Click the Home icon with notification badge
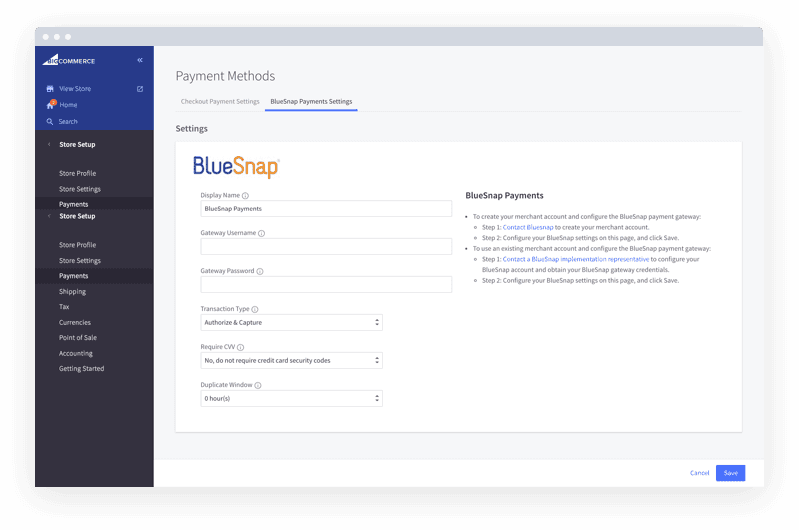799x530 pixels. click(x=50, y=105)
